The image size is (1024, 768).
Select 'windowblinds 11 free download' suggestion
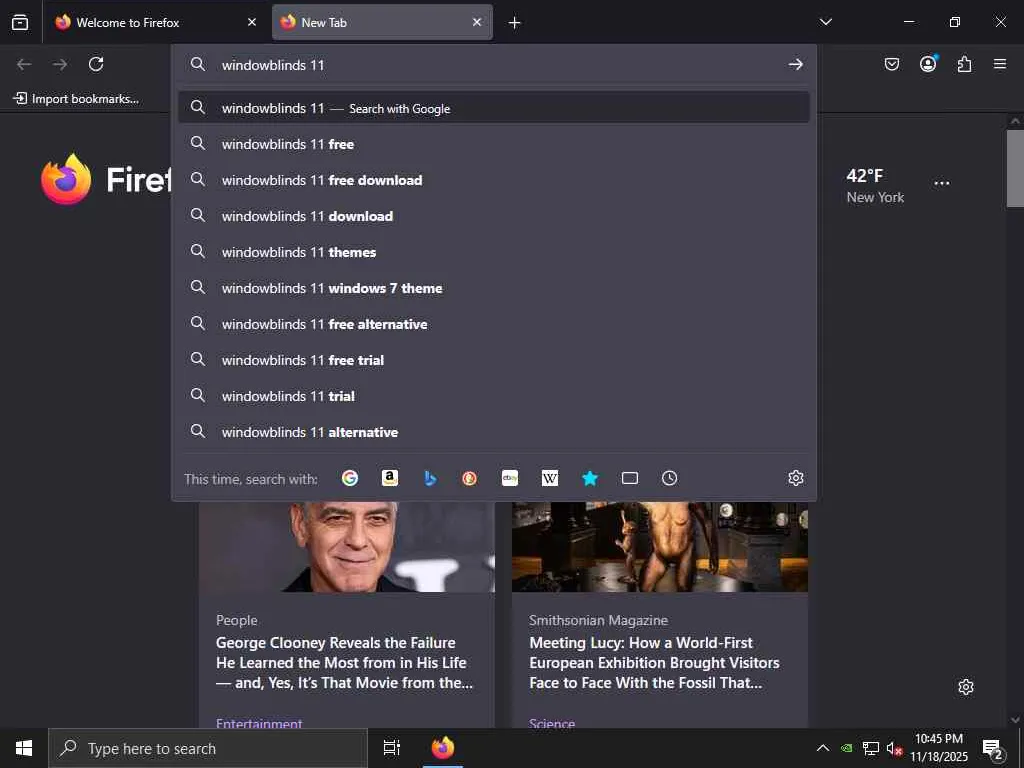494,180
